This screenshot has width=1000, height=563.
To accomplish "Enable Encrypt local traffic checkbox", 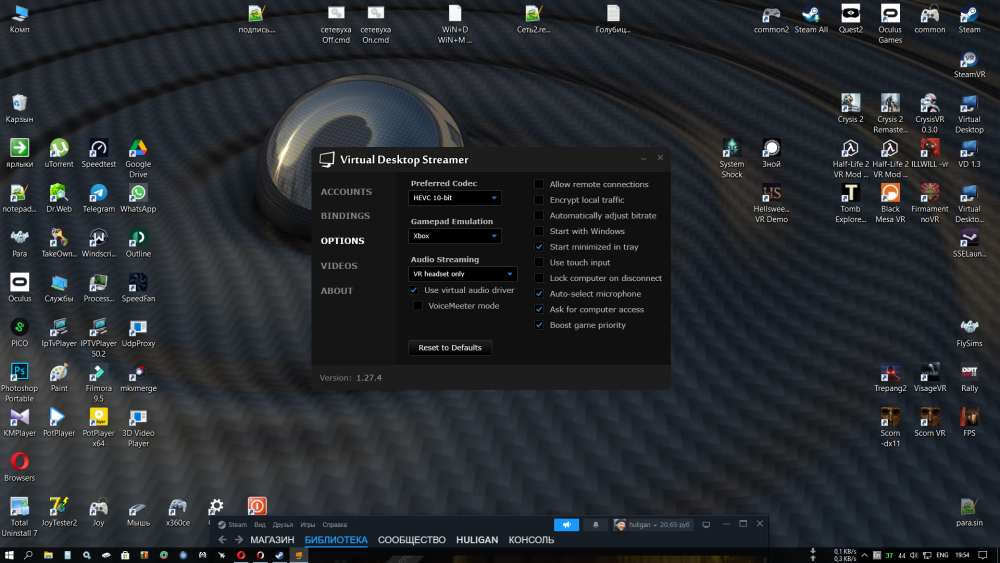I will click(539, 200).
